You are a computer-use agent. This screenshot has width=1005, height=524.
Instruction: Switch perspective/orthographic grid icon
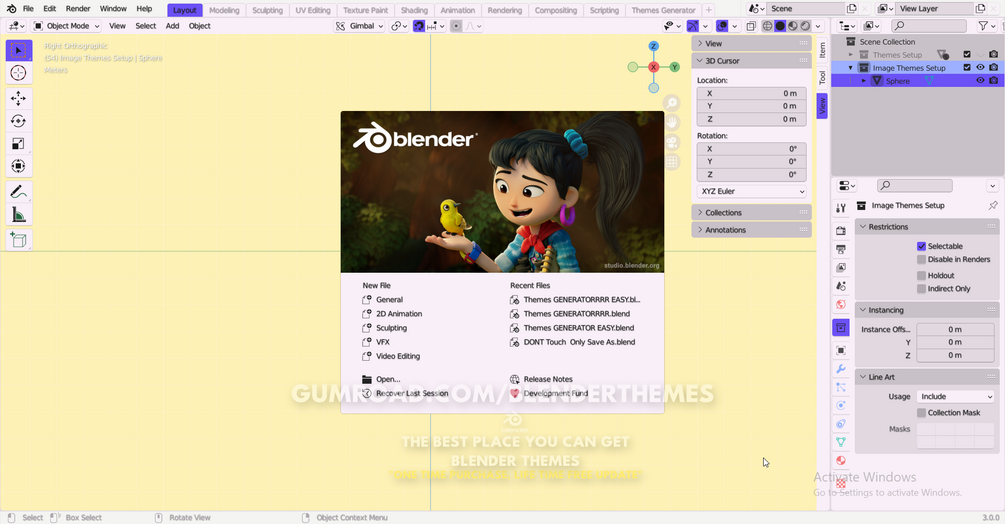click(x=672, y=161)
